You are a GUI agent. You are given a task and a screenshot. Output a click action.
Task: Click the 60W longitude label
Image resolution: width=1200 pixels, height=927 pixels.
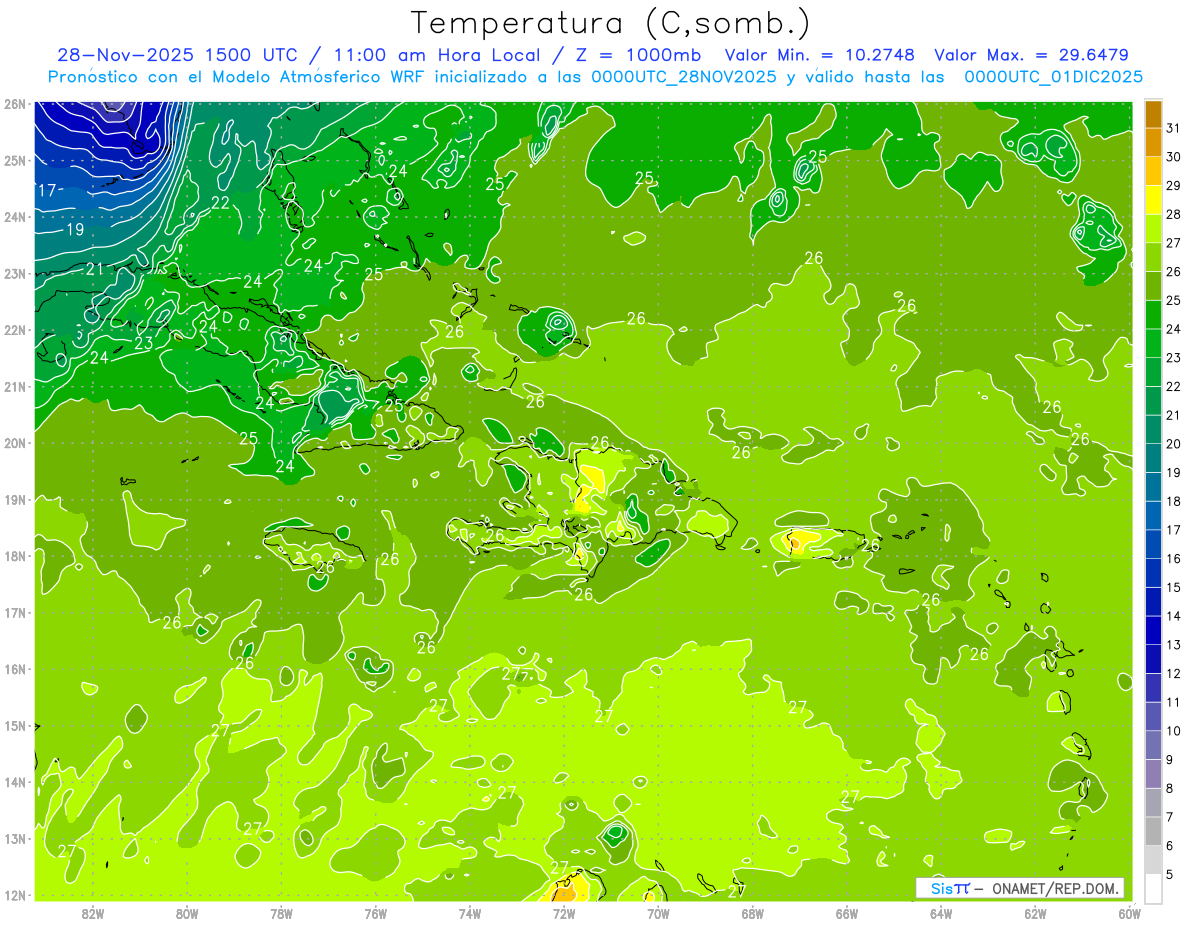(1128, 913)
